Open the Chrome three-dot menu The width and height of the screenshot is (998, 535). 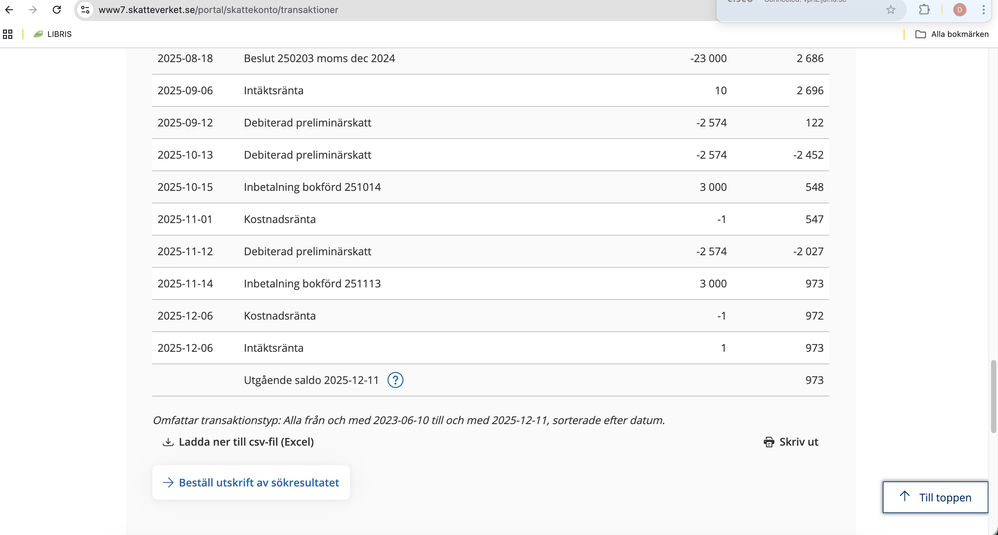tap(984, 10)
